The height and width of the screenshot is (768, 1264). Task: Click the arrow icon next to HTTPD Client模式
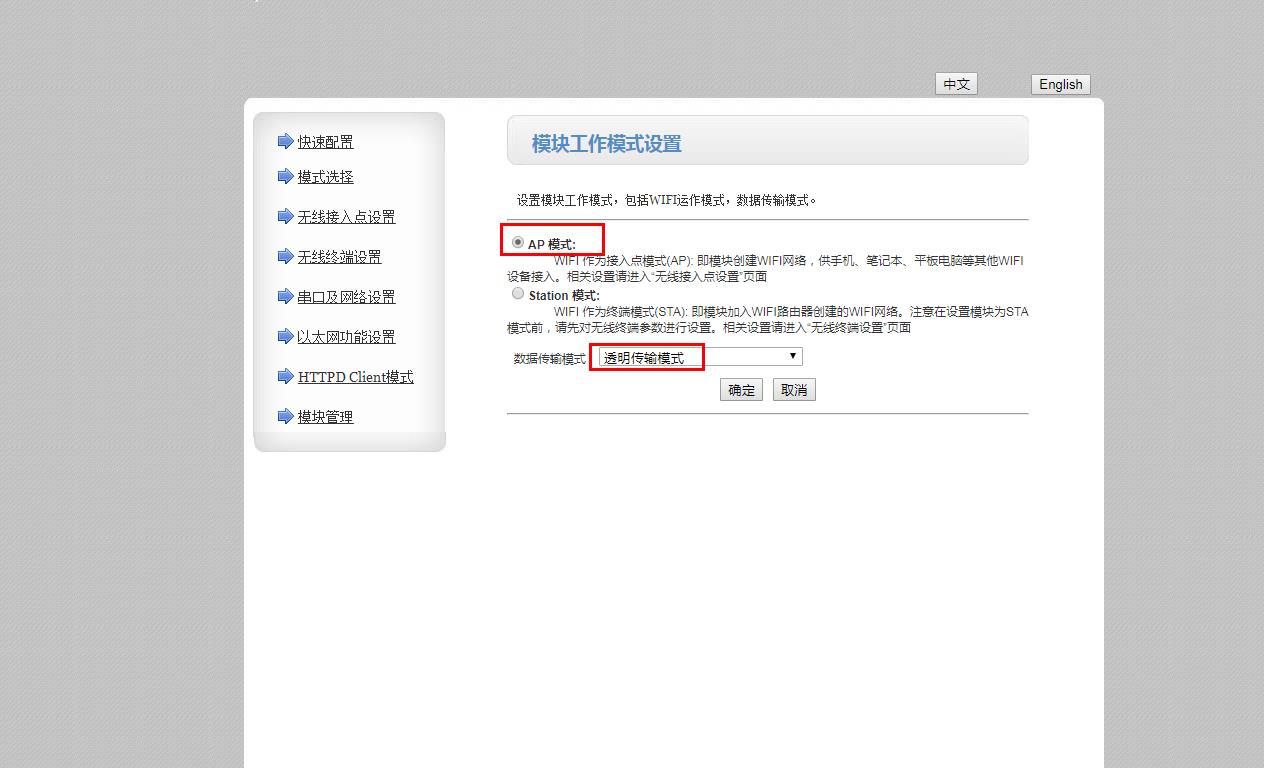click(285, 376)
